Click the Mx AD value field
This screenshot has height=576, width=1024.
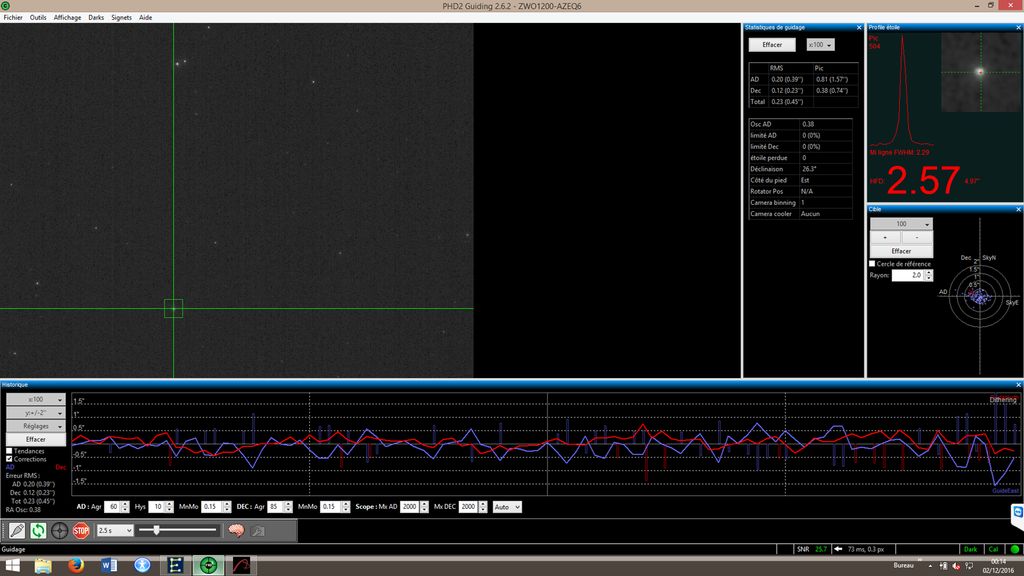pos(410,507)
